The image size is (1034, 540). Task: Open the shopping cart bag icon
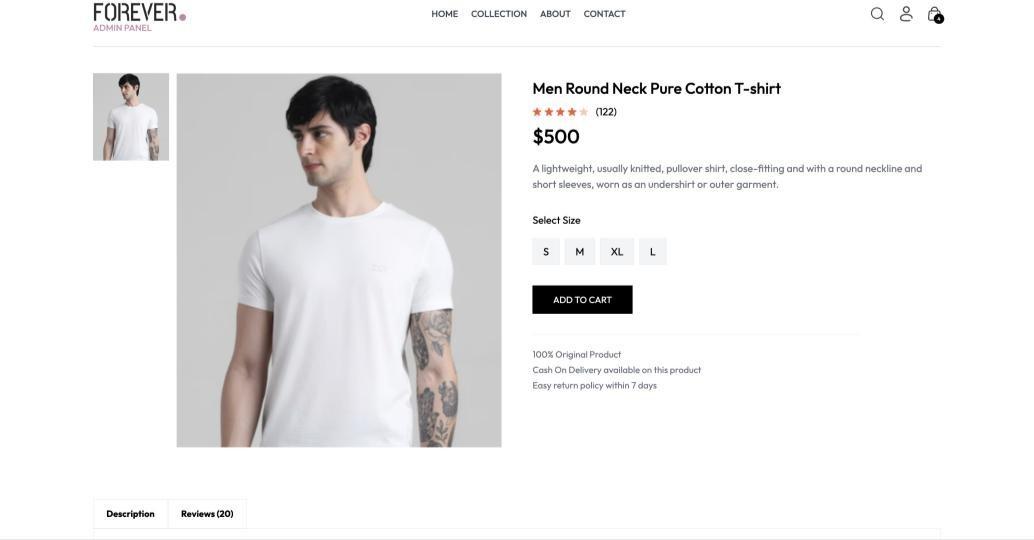point(934,14)
